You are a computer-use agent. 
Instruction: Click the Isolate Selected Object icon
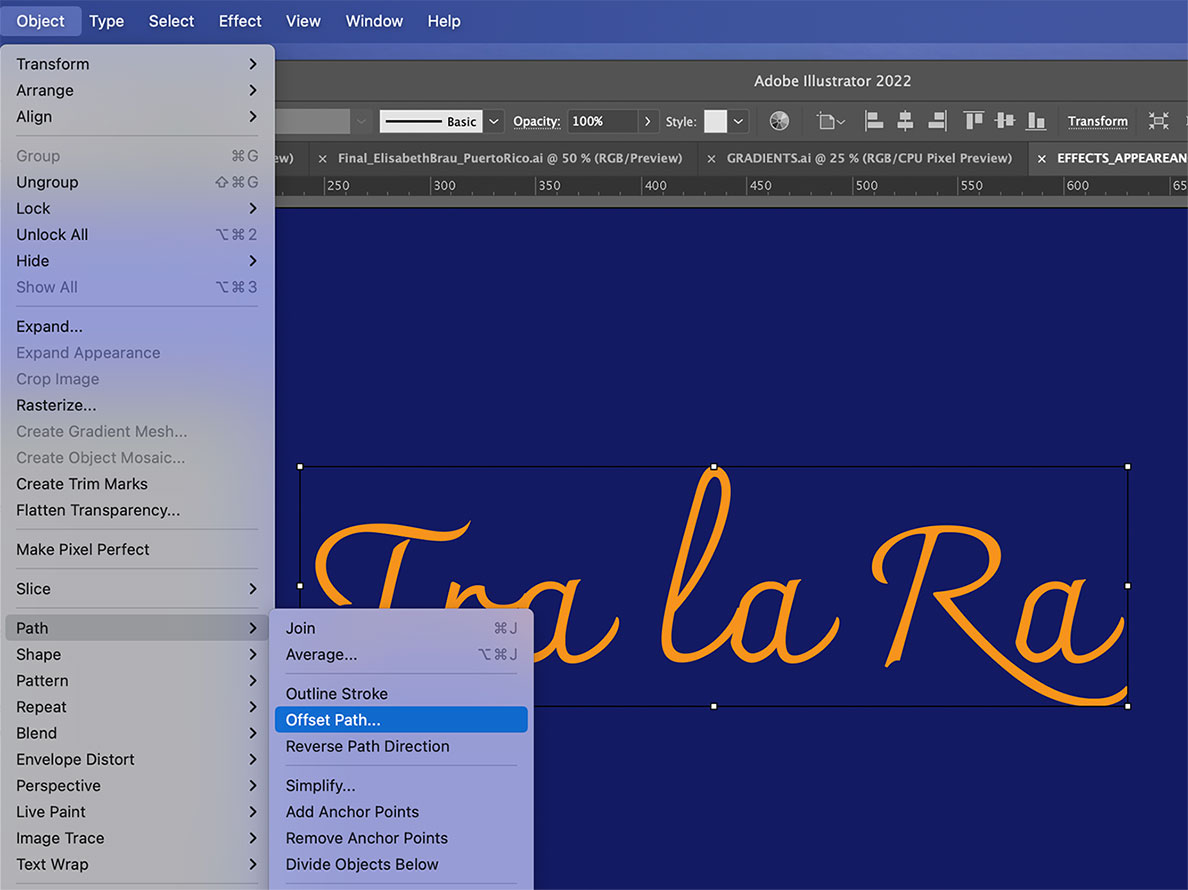pos(1158,121)
